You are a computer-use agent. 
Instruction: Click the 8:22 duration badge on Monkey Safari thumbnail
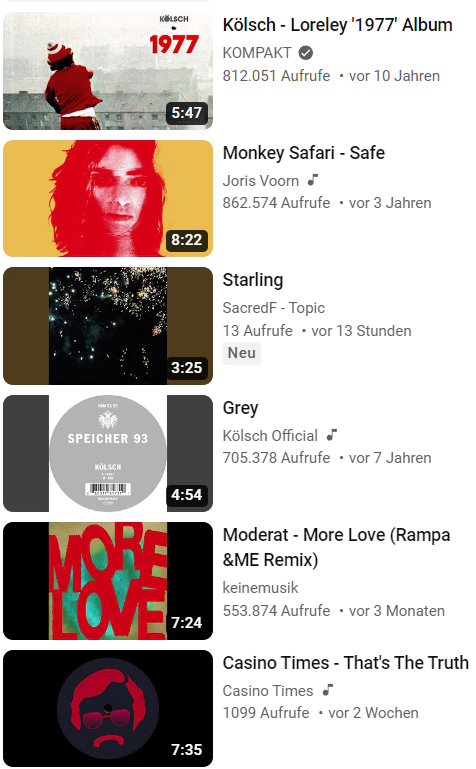[x=186, y=240]
